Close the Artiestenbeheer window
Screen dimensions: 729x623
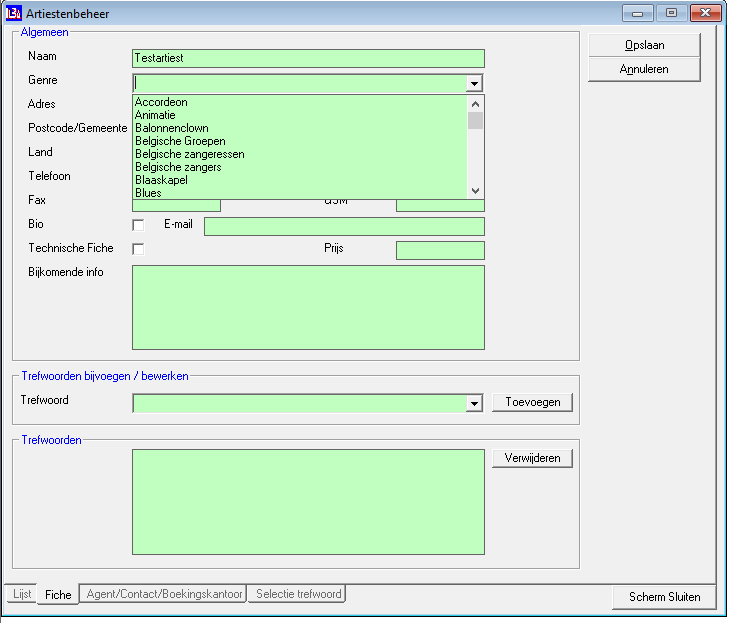pyautogui.click(x=705, y=13)
